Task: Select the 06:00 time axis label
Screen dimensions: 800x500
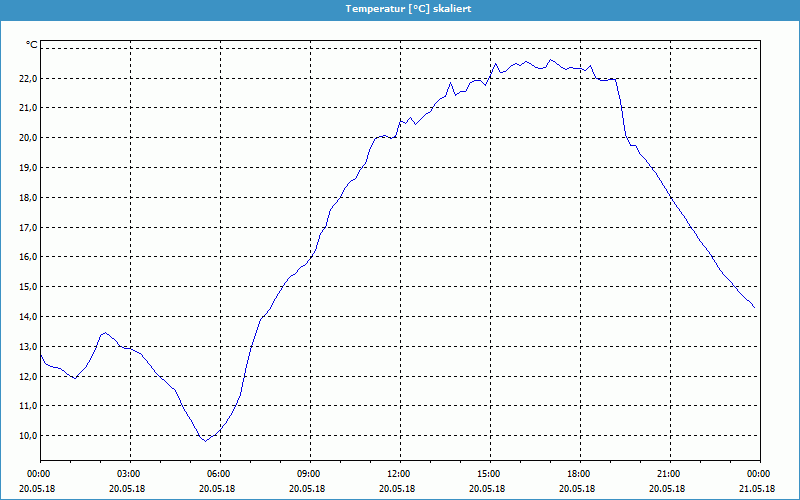Action: click(x=219, y=474)
